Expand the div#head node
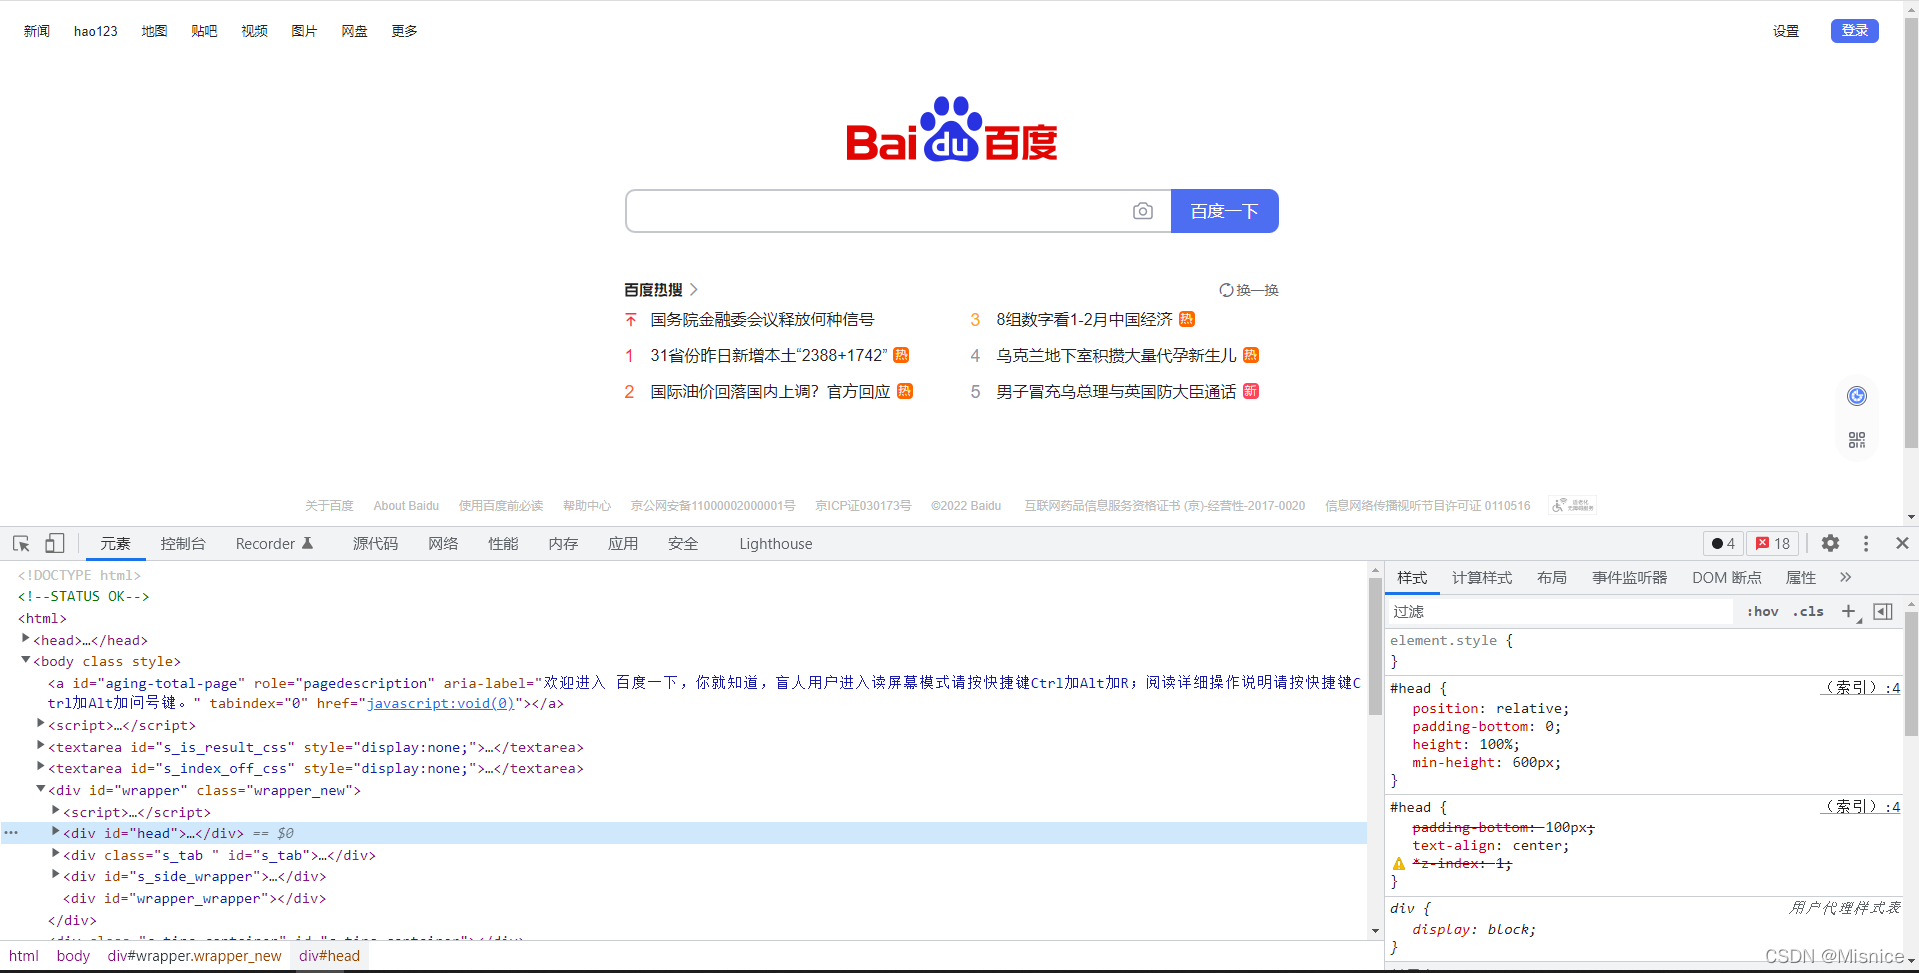Screen dimensions: 1919x973 56,831
